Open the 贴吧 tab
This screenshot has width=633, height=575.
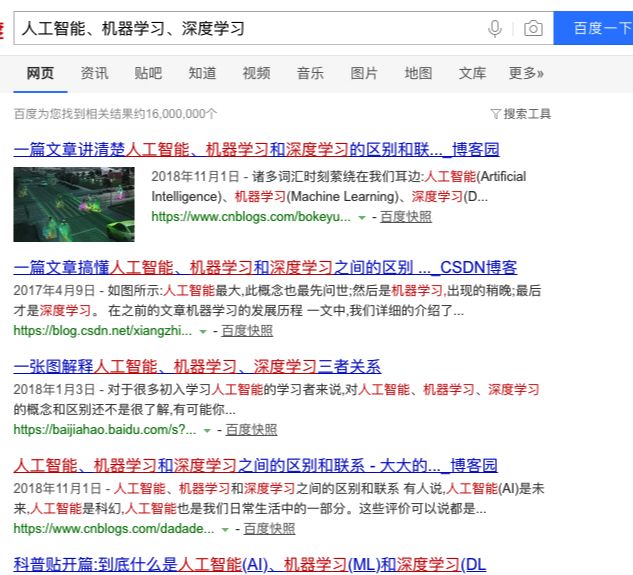[148, 73]
